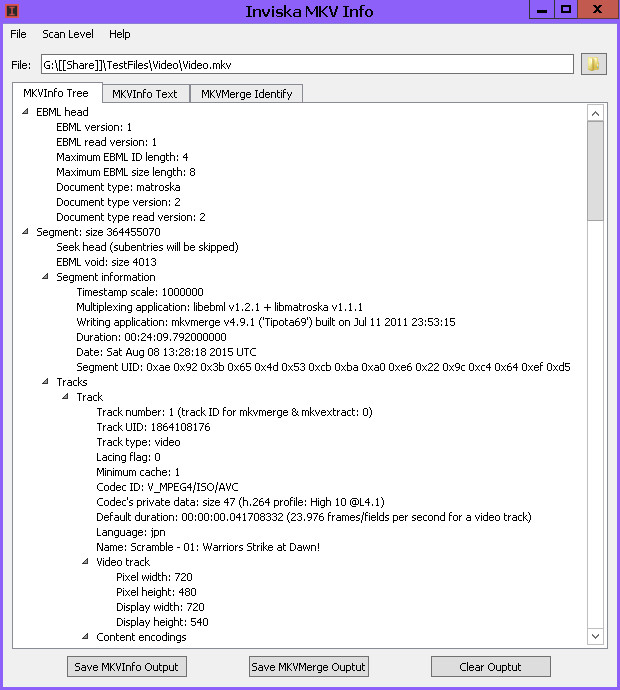This screenshot has height=690, width=620.
Task: Select the Writing application row
Action: pyautogui.click(x=265, y=322)
